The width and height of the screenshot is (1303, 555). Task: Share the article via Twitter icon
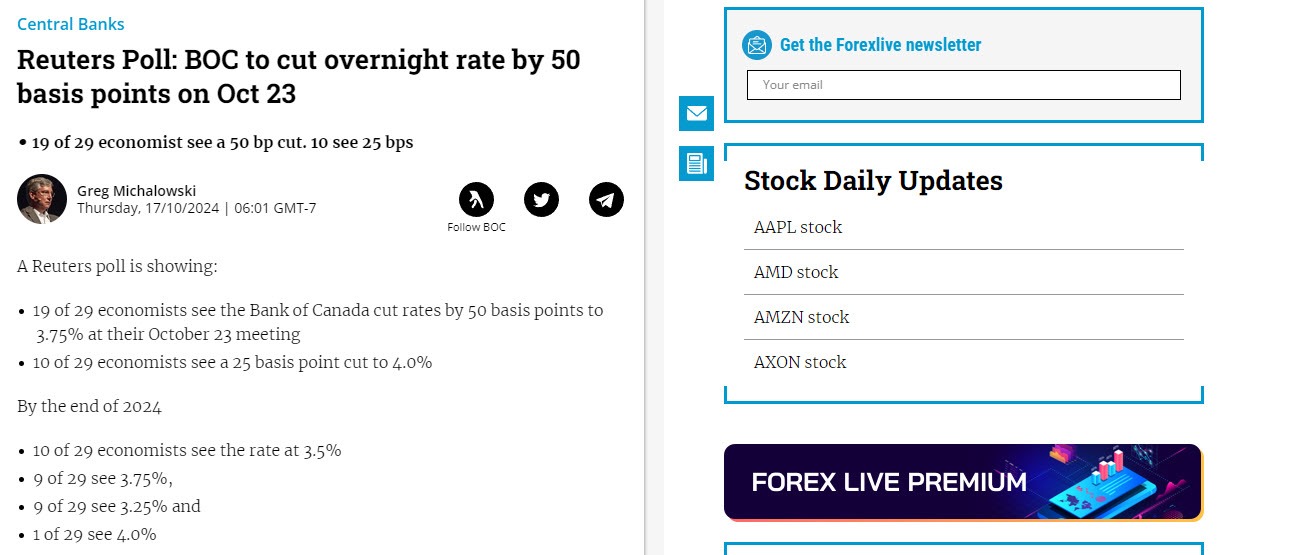tap(541, 199)
